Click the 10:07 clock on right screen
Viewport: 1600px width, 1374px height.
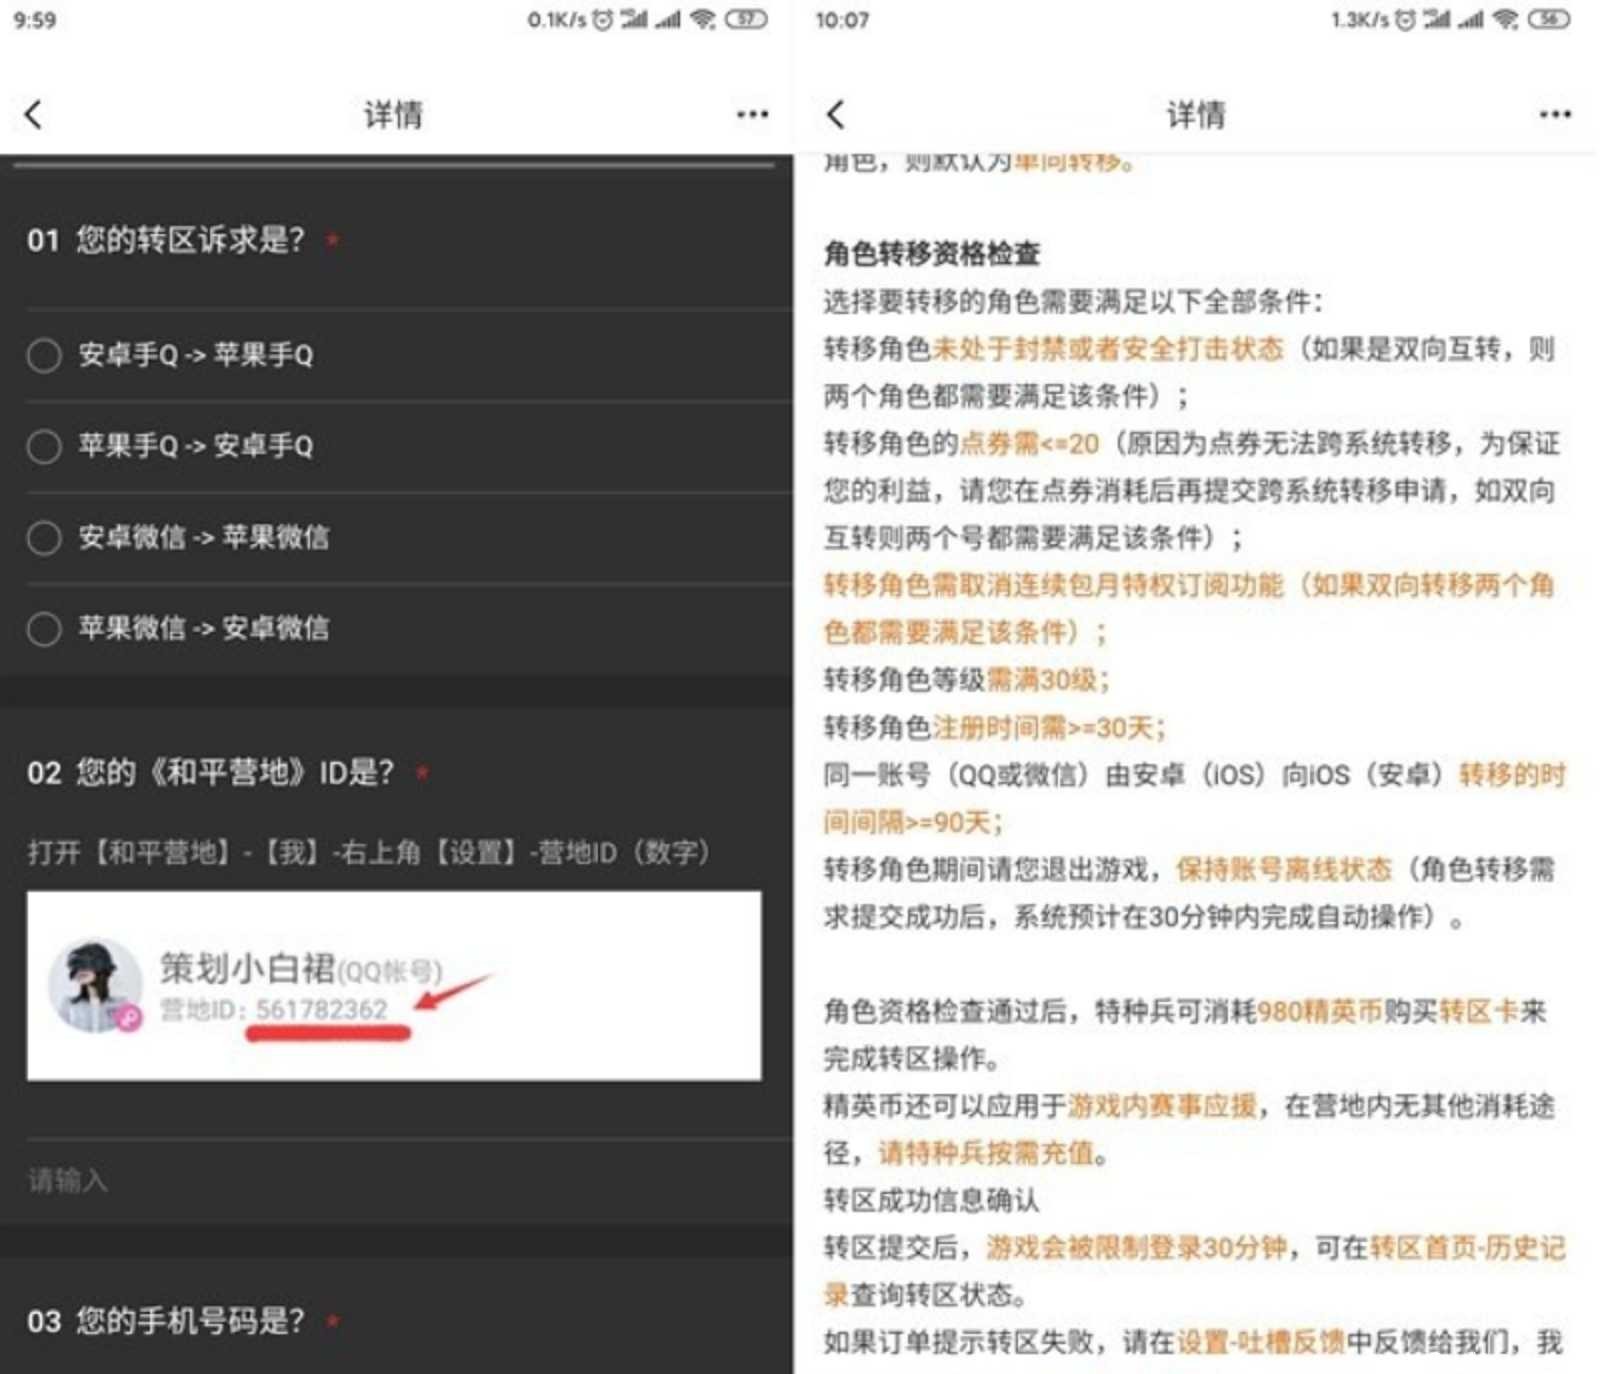tap(842, 20)
